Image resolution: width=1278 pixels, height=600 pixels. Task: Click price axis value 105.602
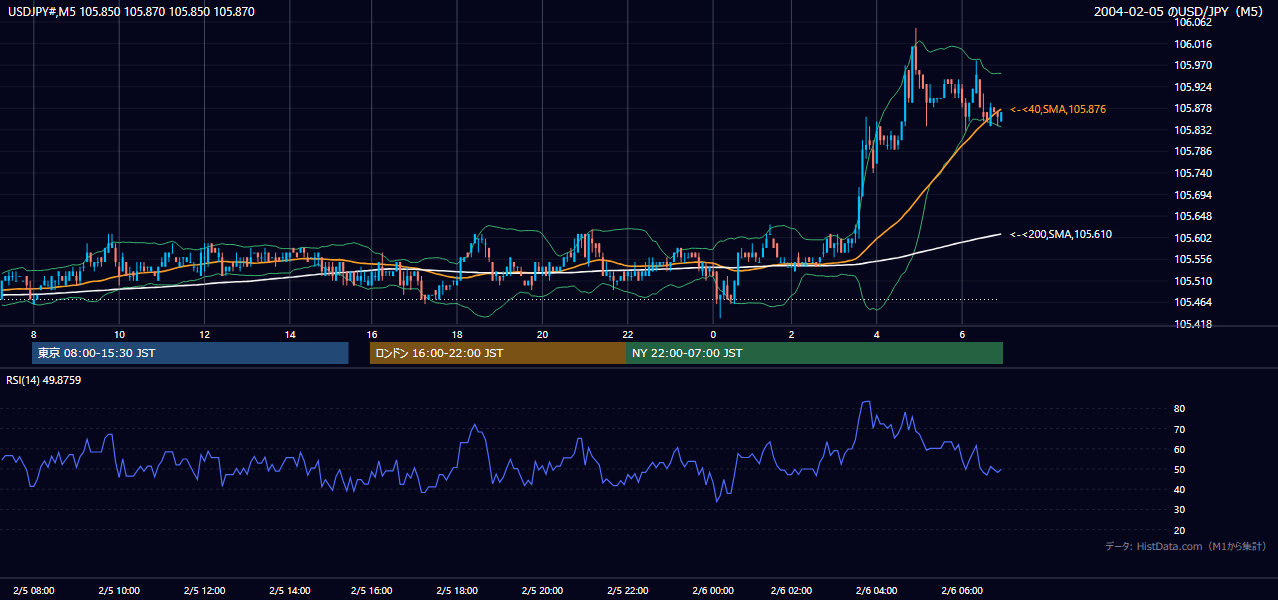[1194, 238]
